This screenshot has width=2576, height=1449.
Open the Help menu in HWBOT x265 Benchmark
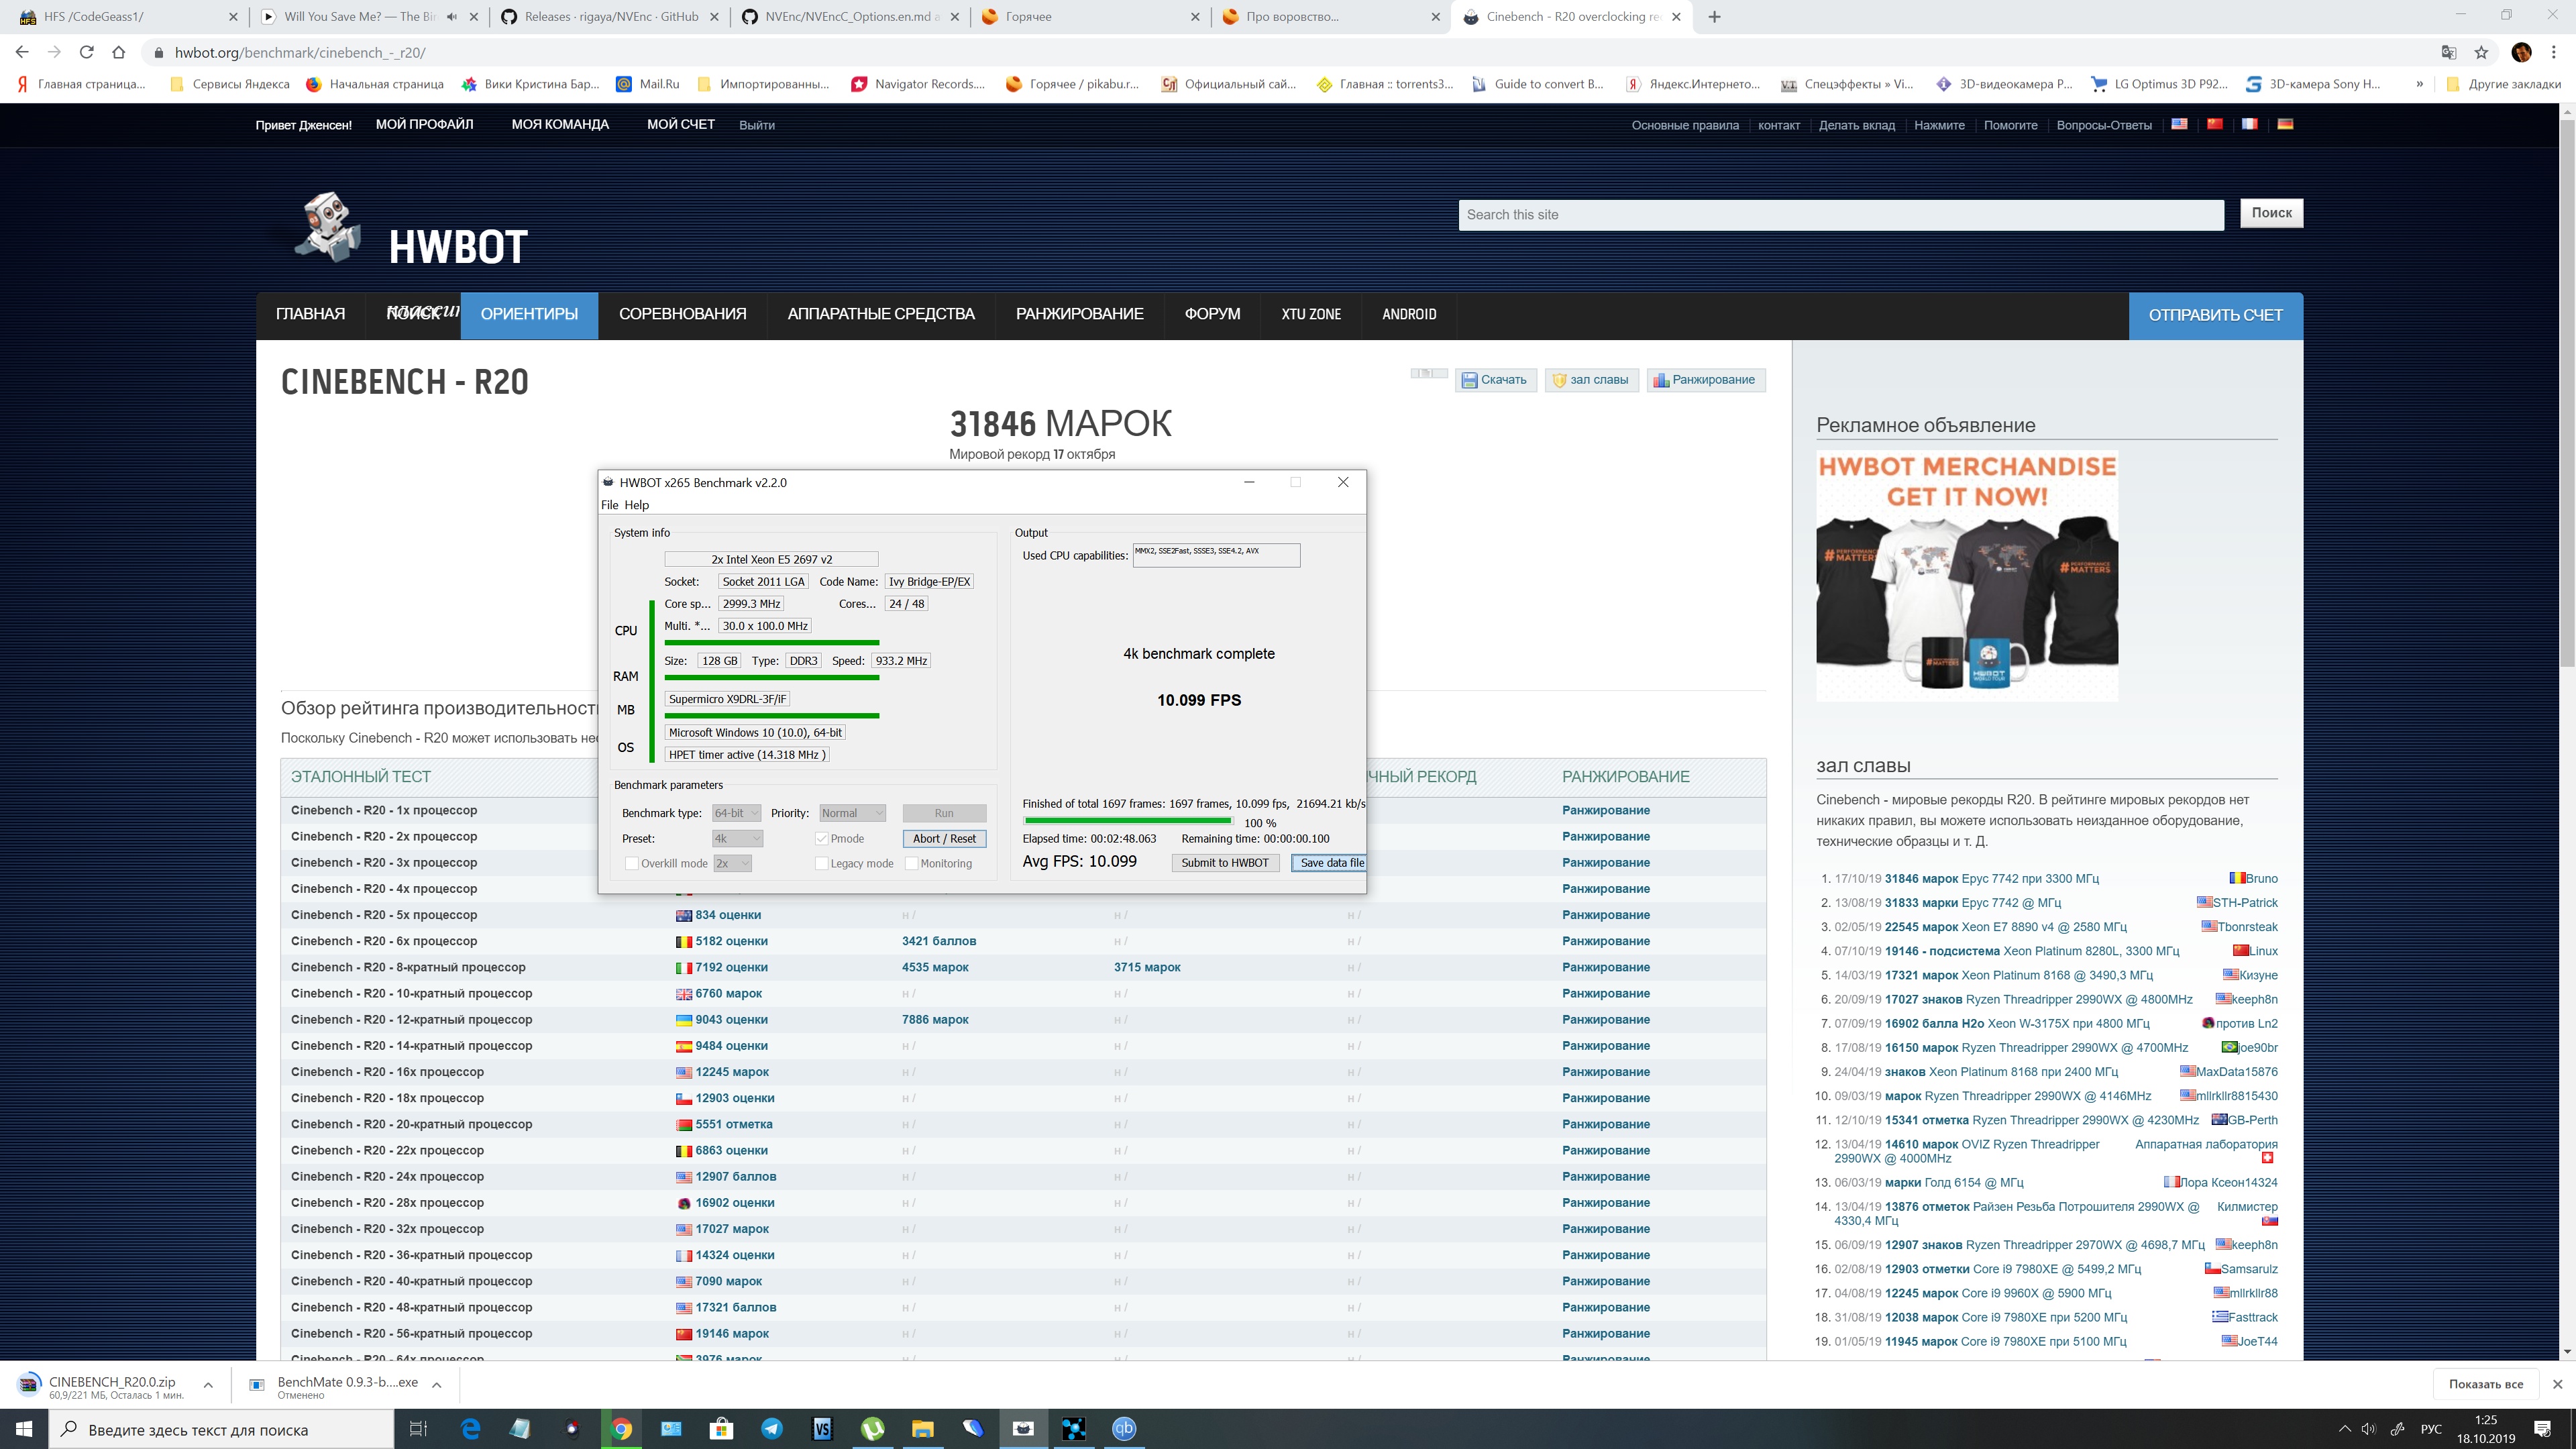(x=637, y=505)
